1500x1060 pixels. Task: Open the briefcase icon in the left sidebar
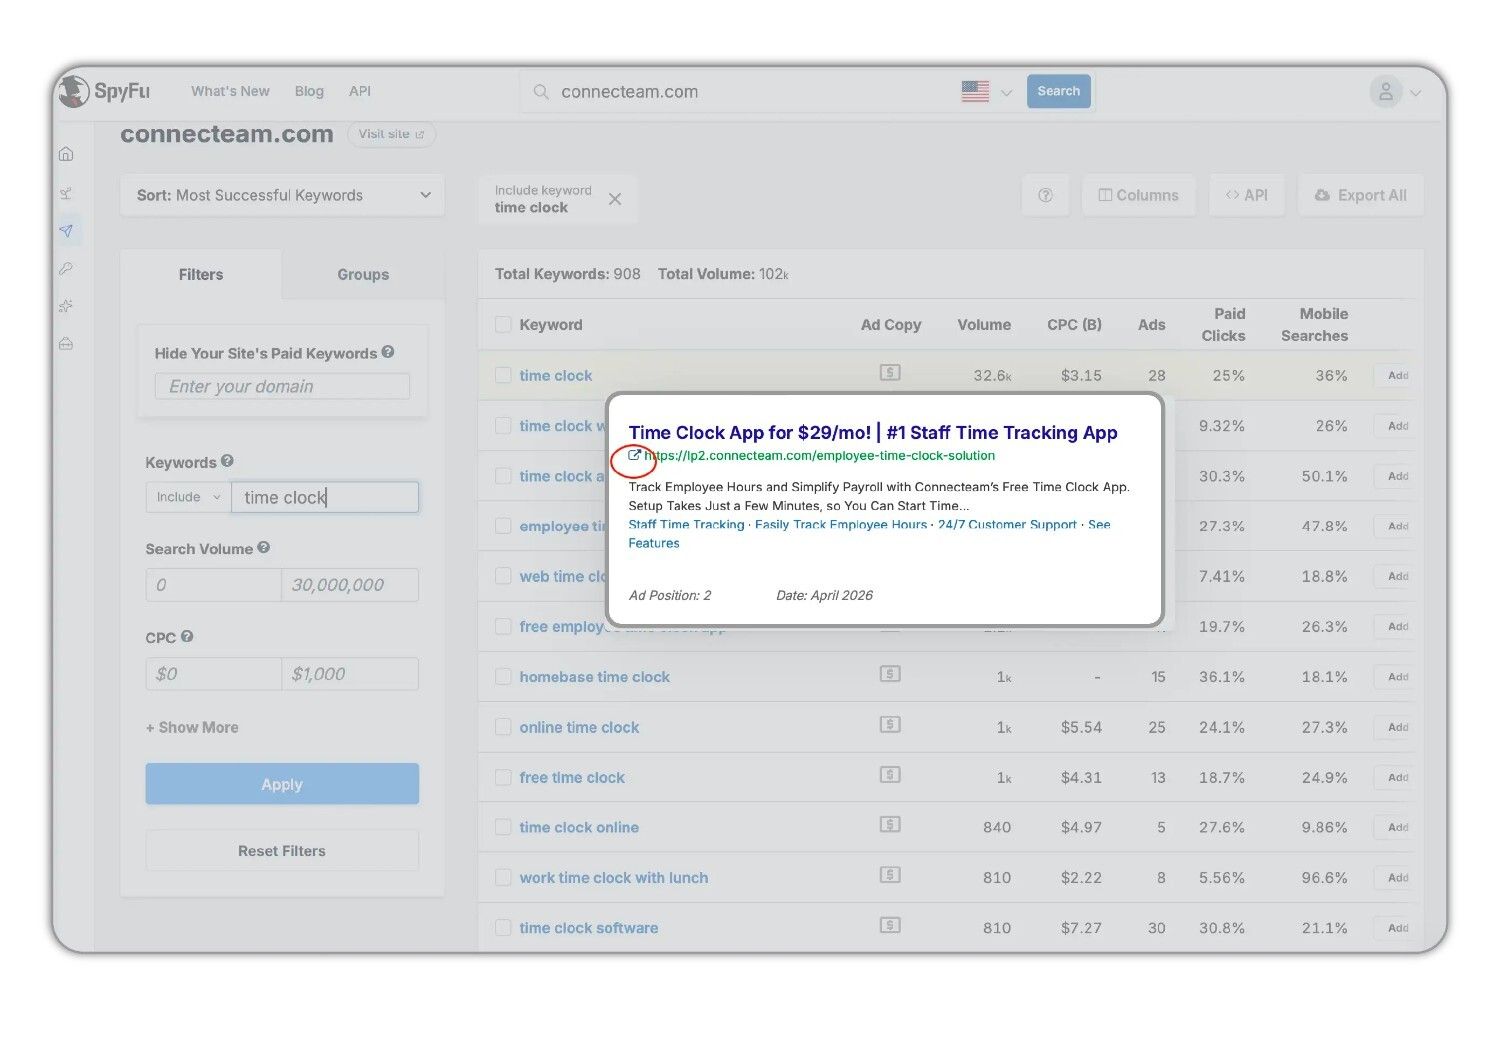point(66,344)
